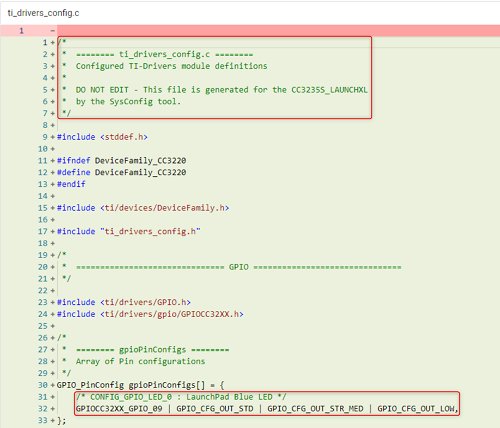
Task: Click the "ti_drivers_config.h" include string
Action: tap(150, 231)
